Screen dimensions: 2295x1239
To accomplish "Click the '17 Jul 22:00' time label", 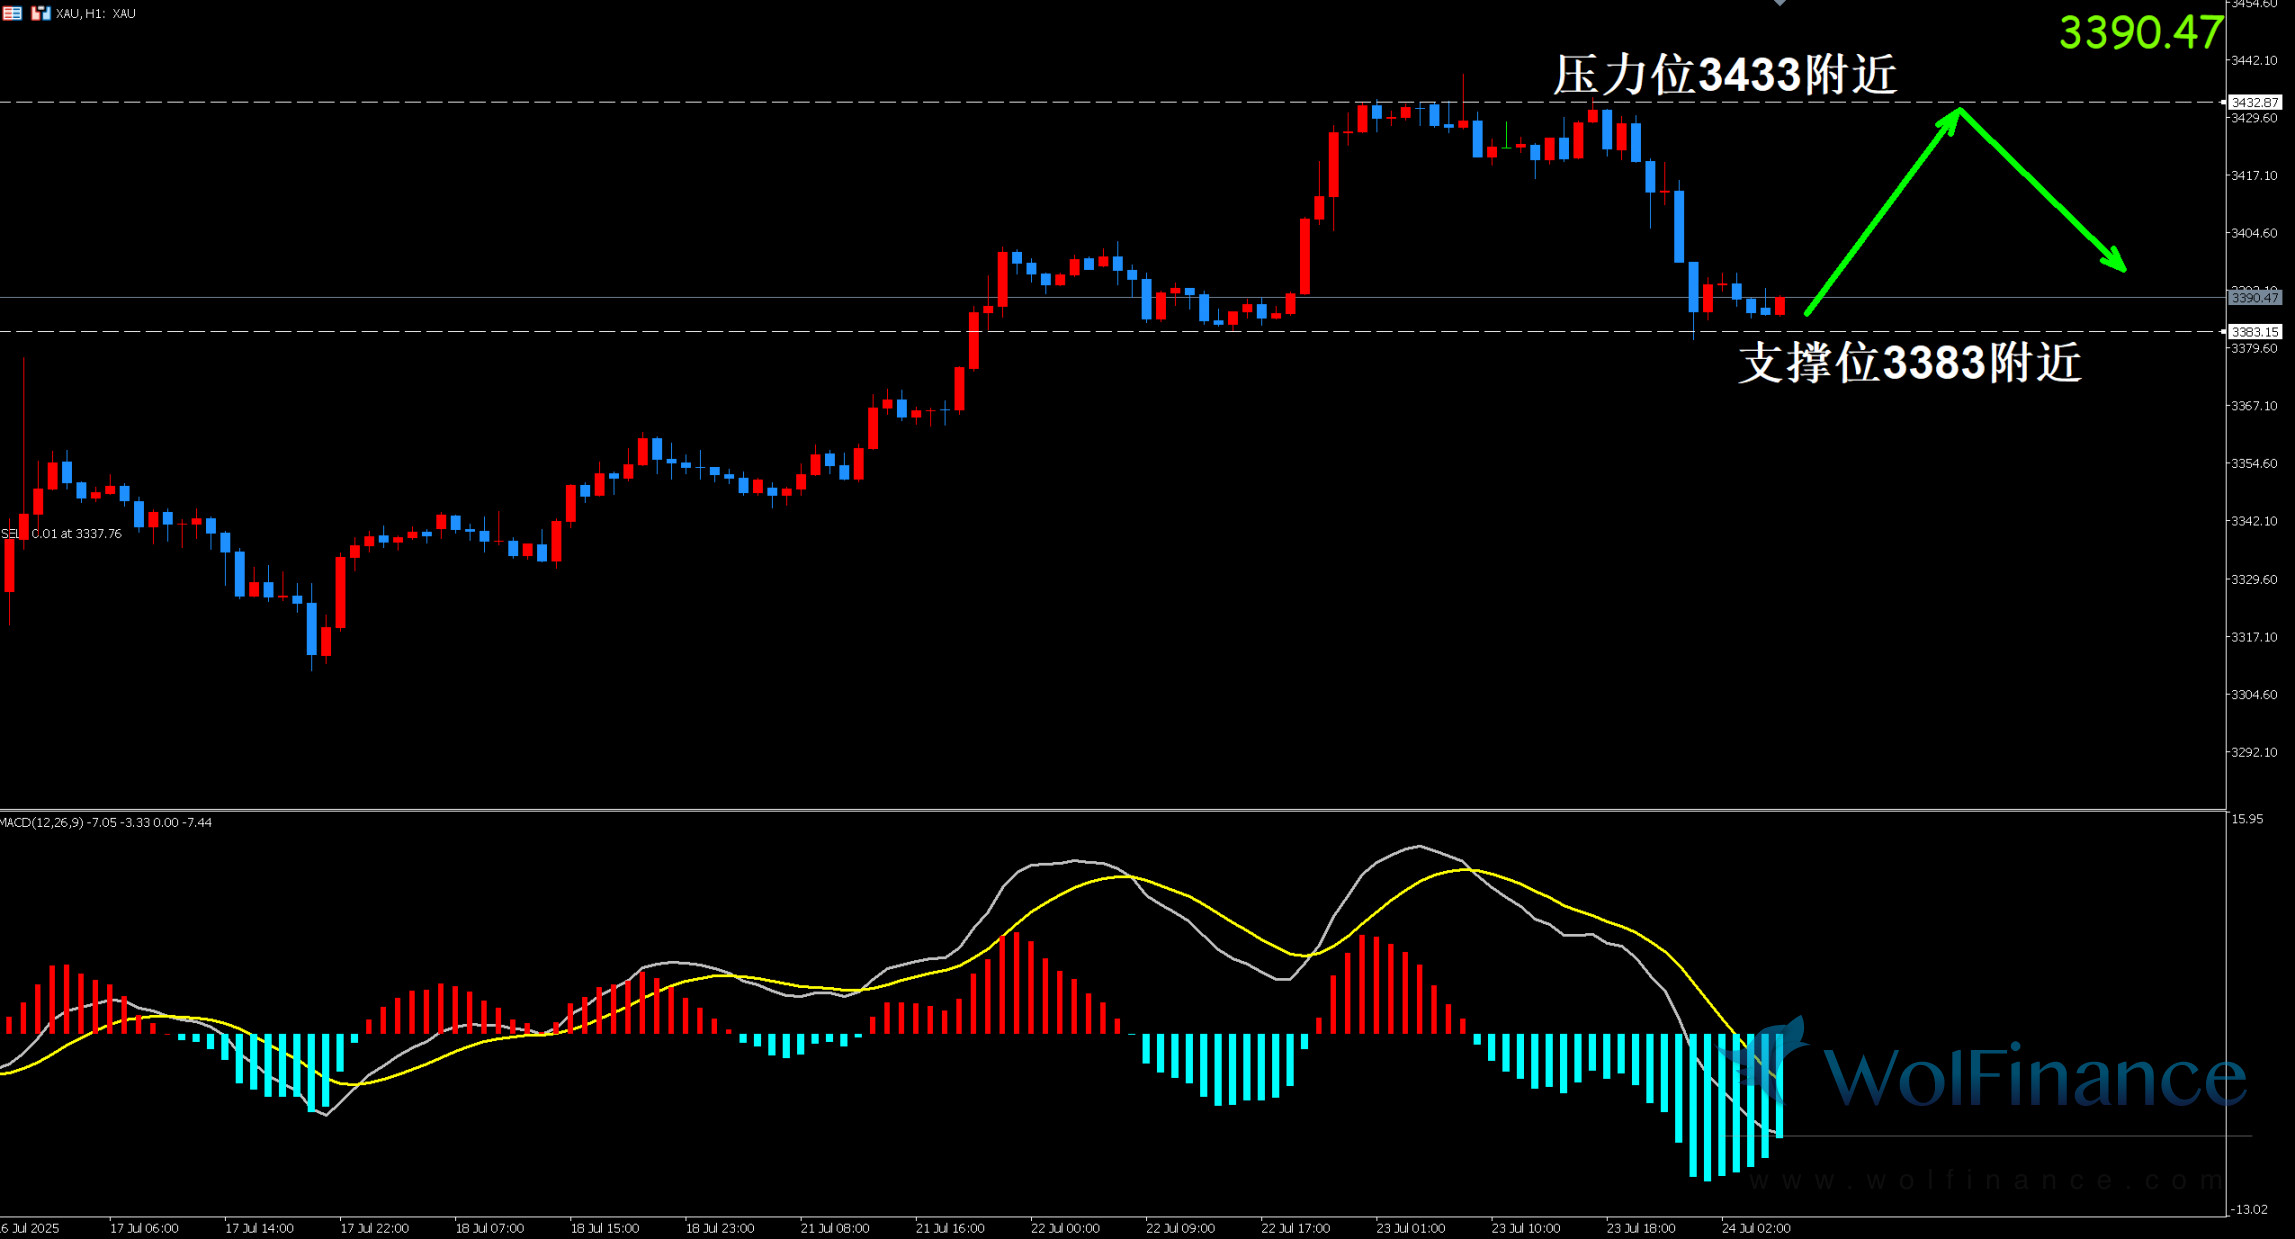I will pos(374,1228).
